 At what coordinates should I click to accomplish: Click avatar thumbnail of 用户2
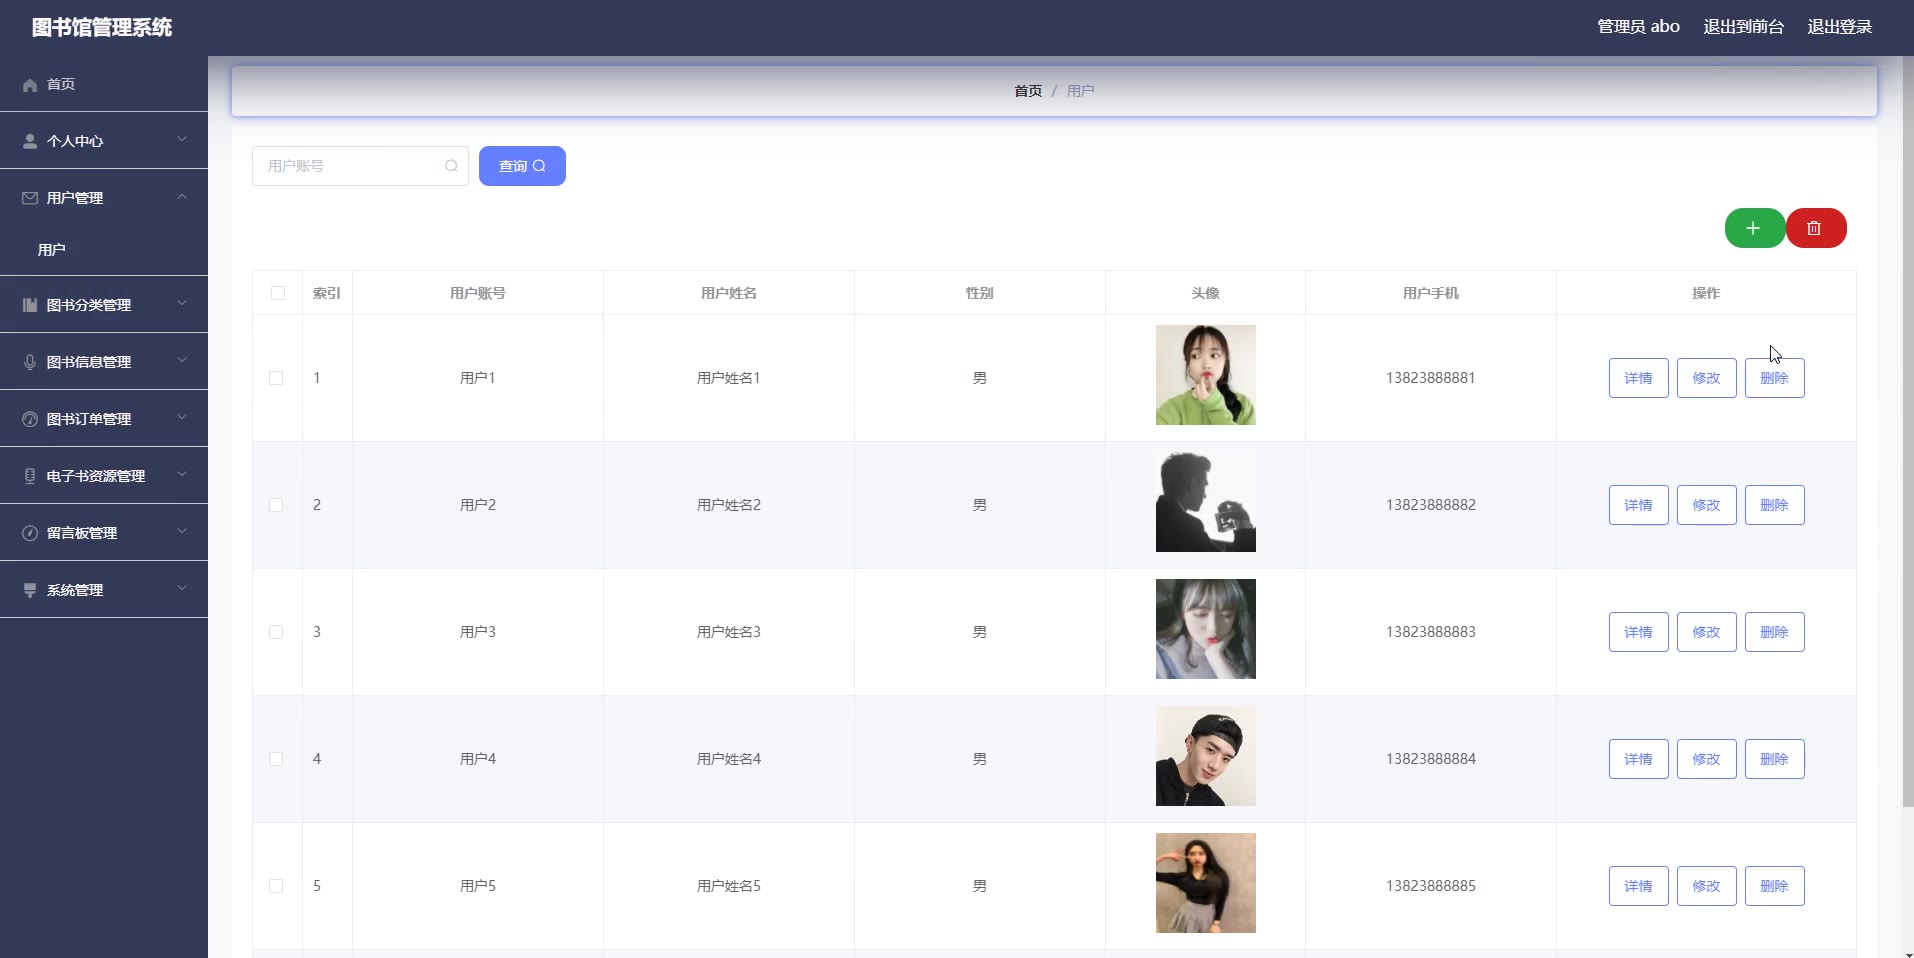[1206, 502]
